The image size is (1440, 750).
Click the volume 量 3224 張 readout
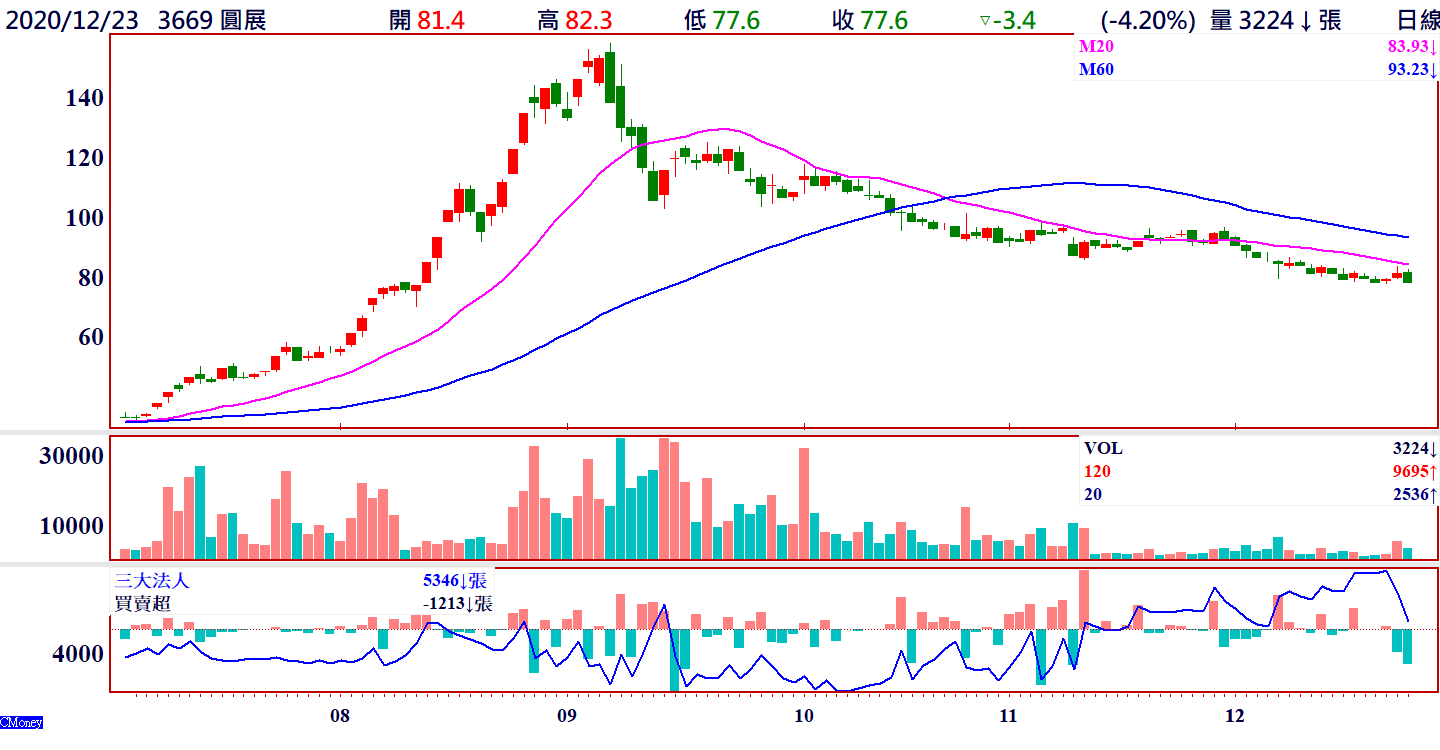tap(1275, 20)
